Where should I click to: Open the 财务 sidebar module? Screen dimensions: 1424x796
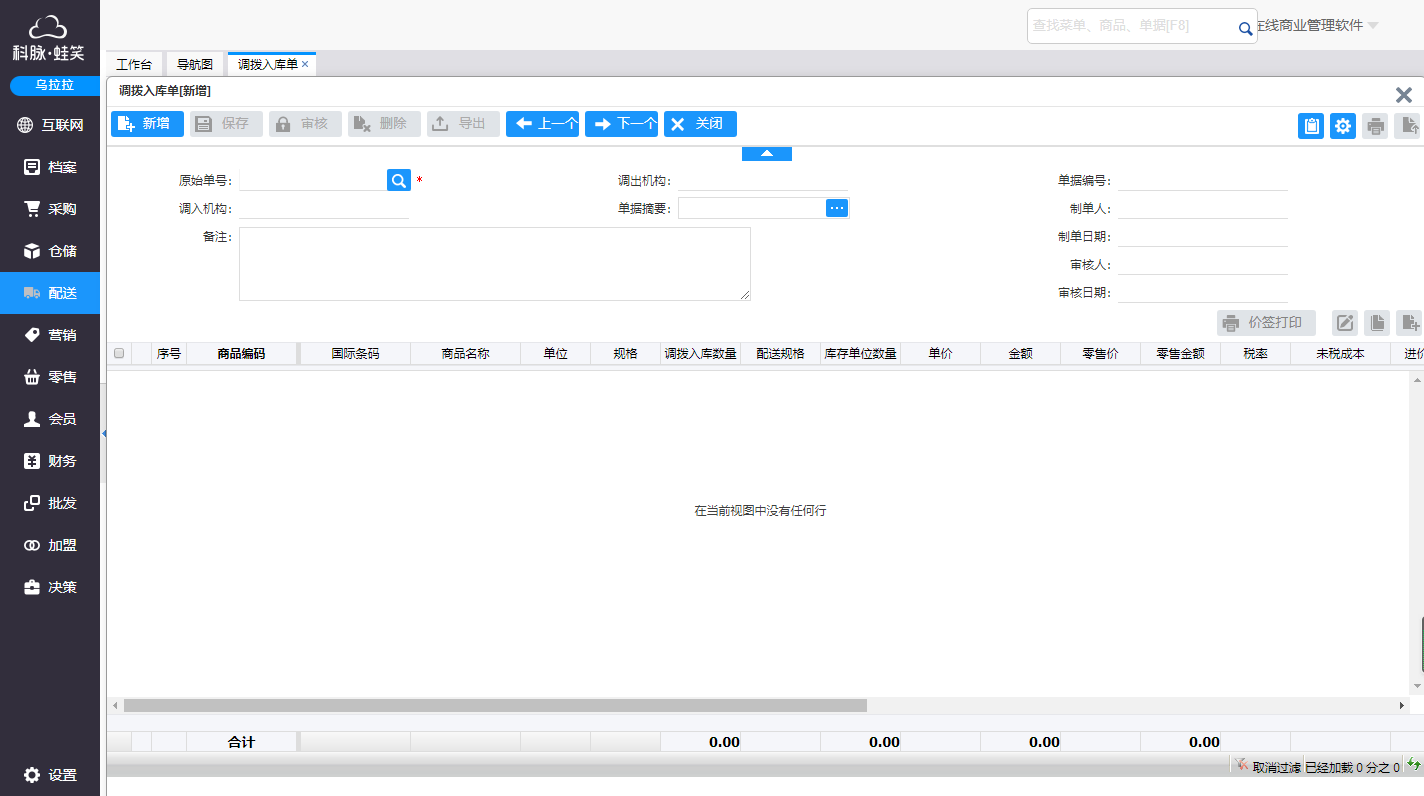[50, 461]
